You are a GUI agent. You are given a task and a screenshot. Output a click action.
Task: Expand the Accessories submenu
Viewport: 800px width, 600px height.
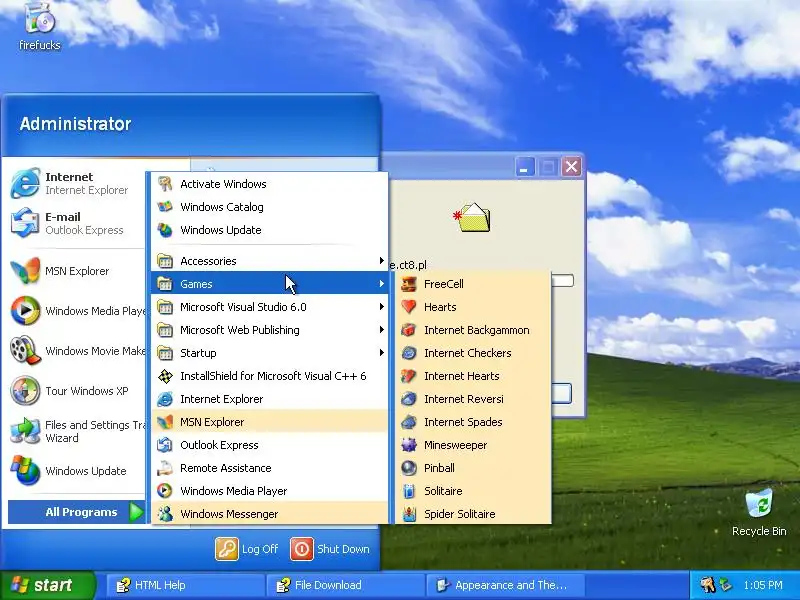point(269,261)
